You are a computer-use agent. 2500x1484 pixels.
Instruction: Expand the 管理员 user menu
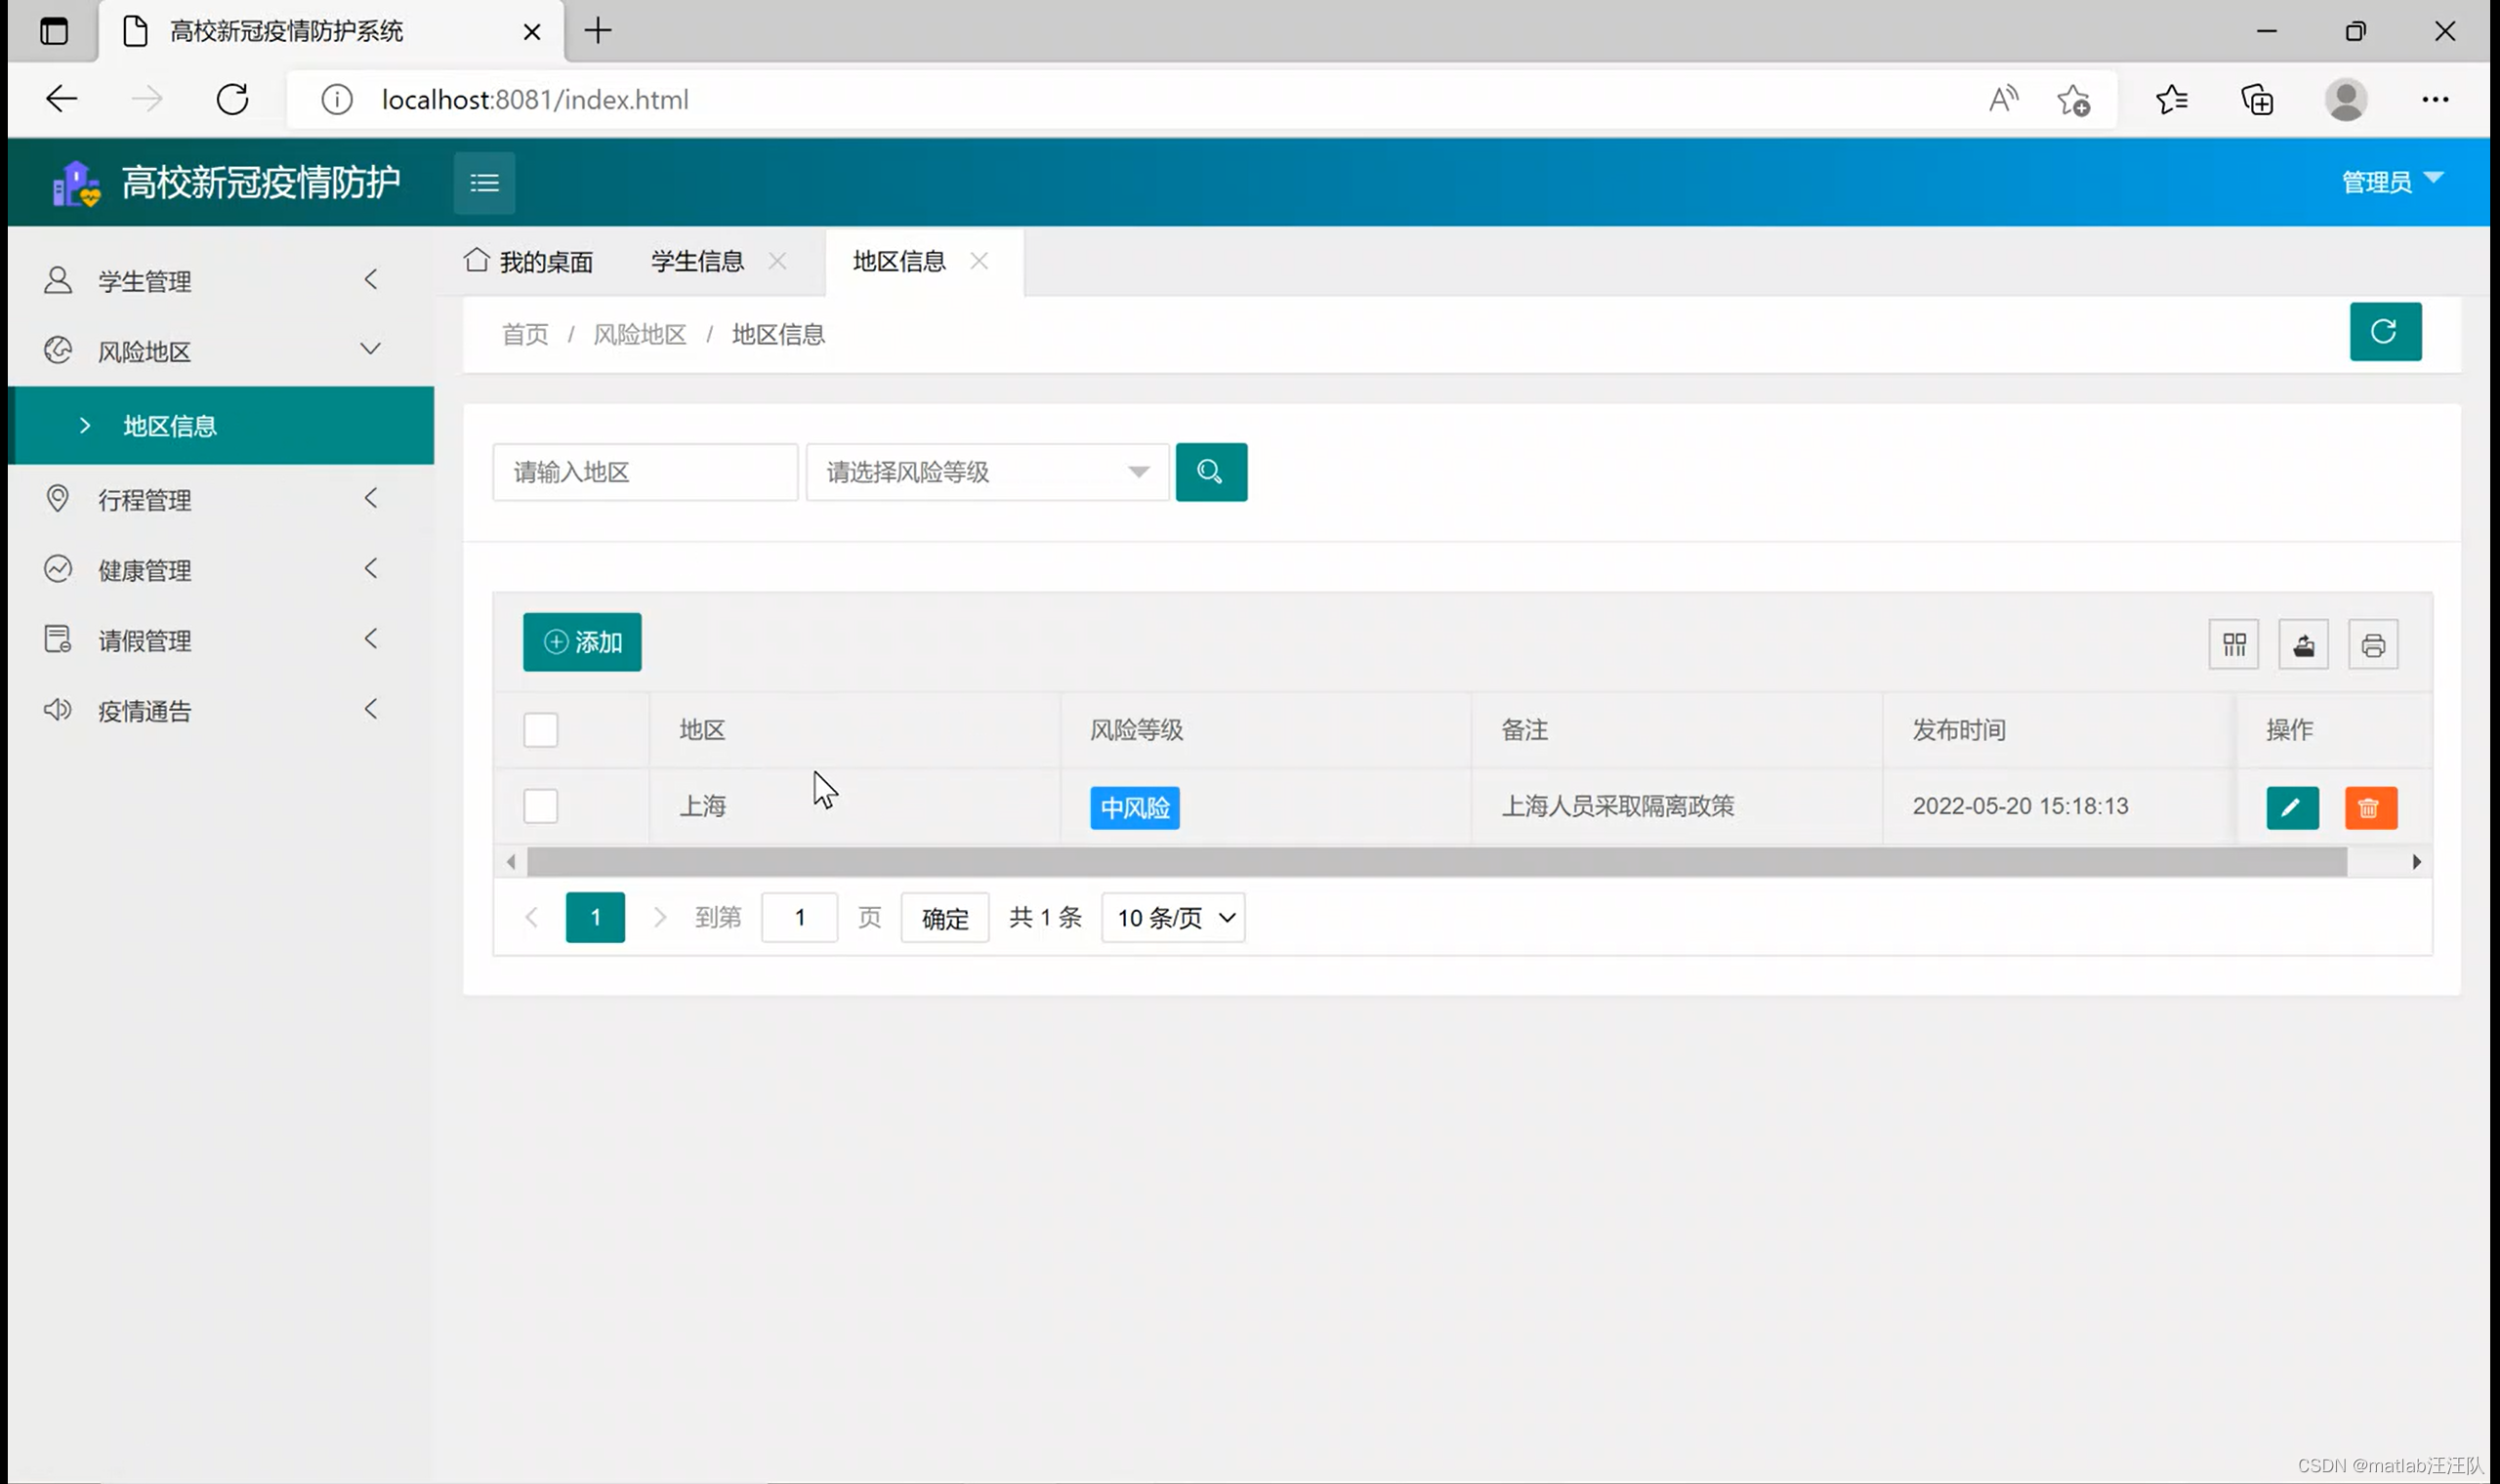click(x=2391, y=182)
